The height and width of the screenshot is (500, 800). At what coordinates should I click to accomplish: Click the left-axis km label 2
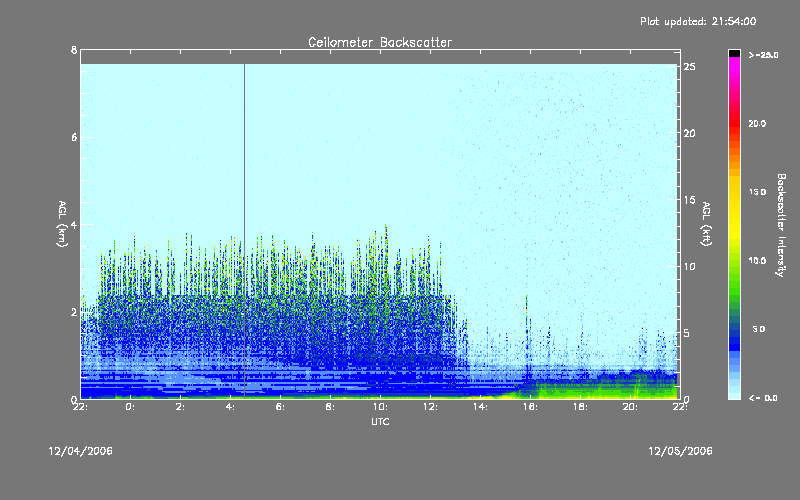point(74,312)
